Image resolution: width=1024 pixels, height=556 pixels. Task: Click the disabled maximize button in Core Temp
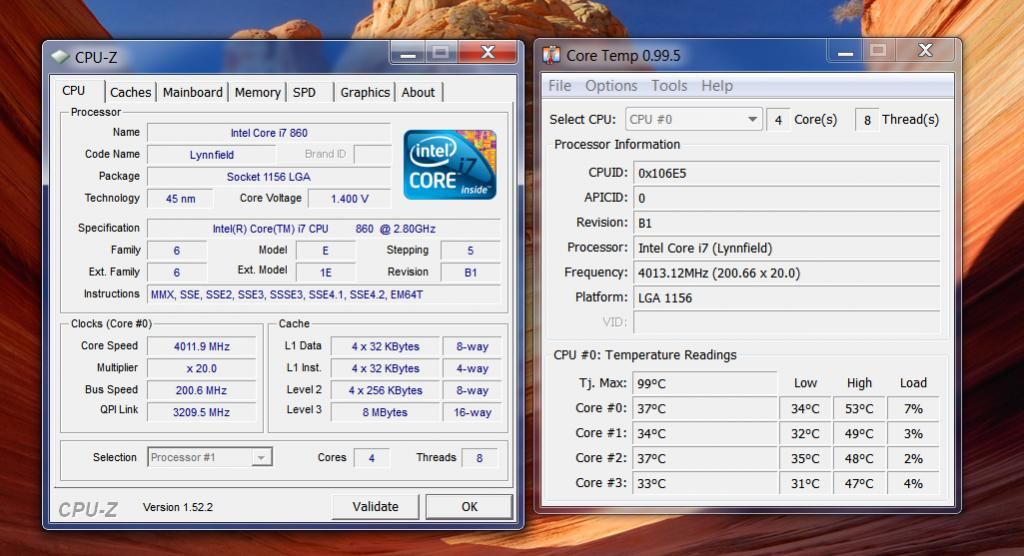[878, 51]
